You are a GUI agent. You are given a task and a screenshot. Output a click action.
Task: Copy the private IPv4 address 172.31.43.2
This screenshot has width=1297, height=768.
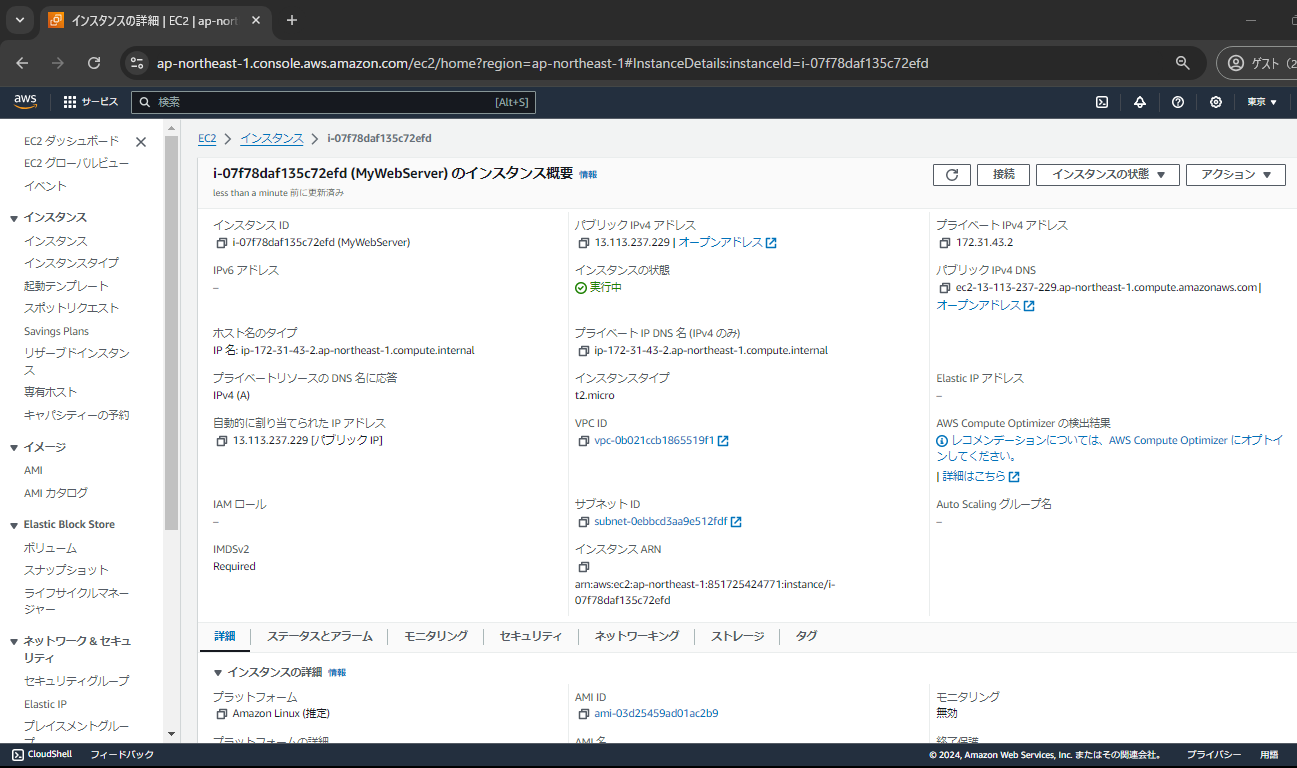(945, 242)
